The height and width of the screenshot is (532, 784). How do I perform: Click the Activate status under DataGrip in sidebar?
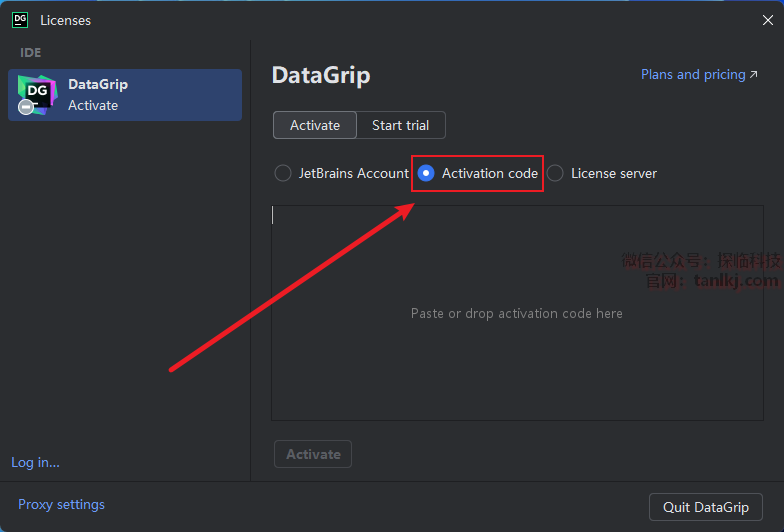93,105
